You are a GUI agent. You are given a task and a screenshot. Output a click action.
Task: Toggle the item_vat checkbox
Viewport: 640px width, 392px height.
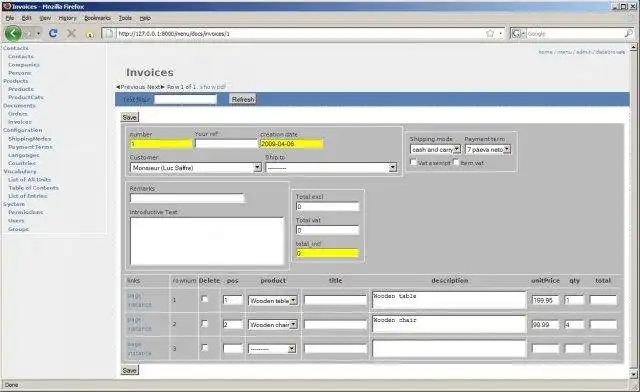tap(456, 163)
